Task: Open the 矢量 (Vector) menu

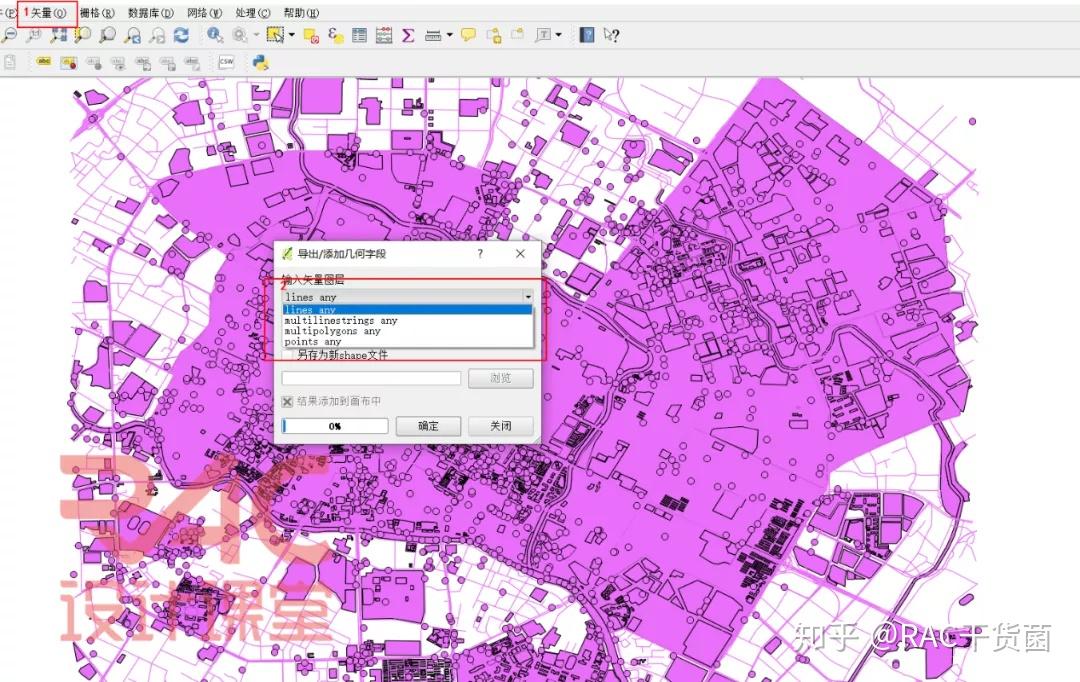Action: [x=48, y=13]
